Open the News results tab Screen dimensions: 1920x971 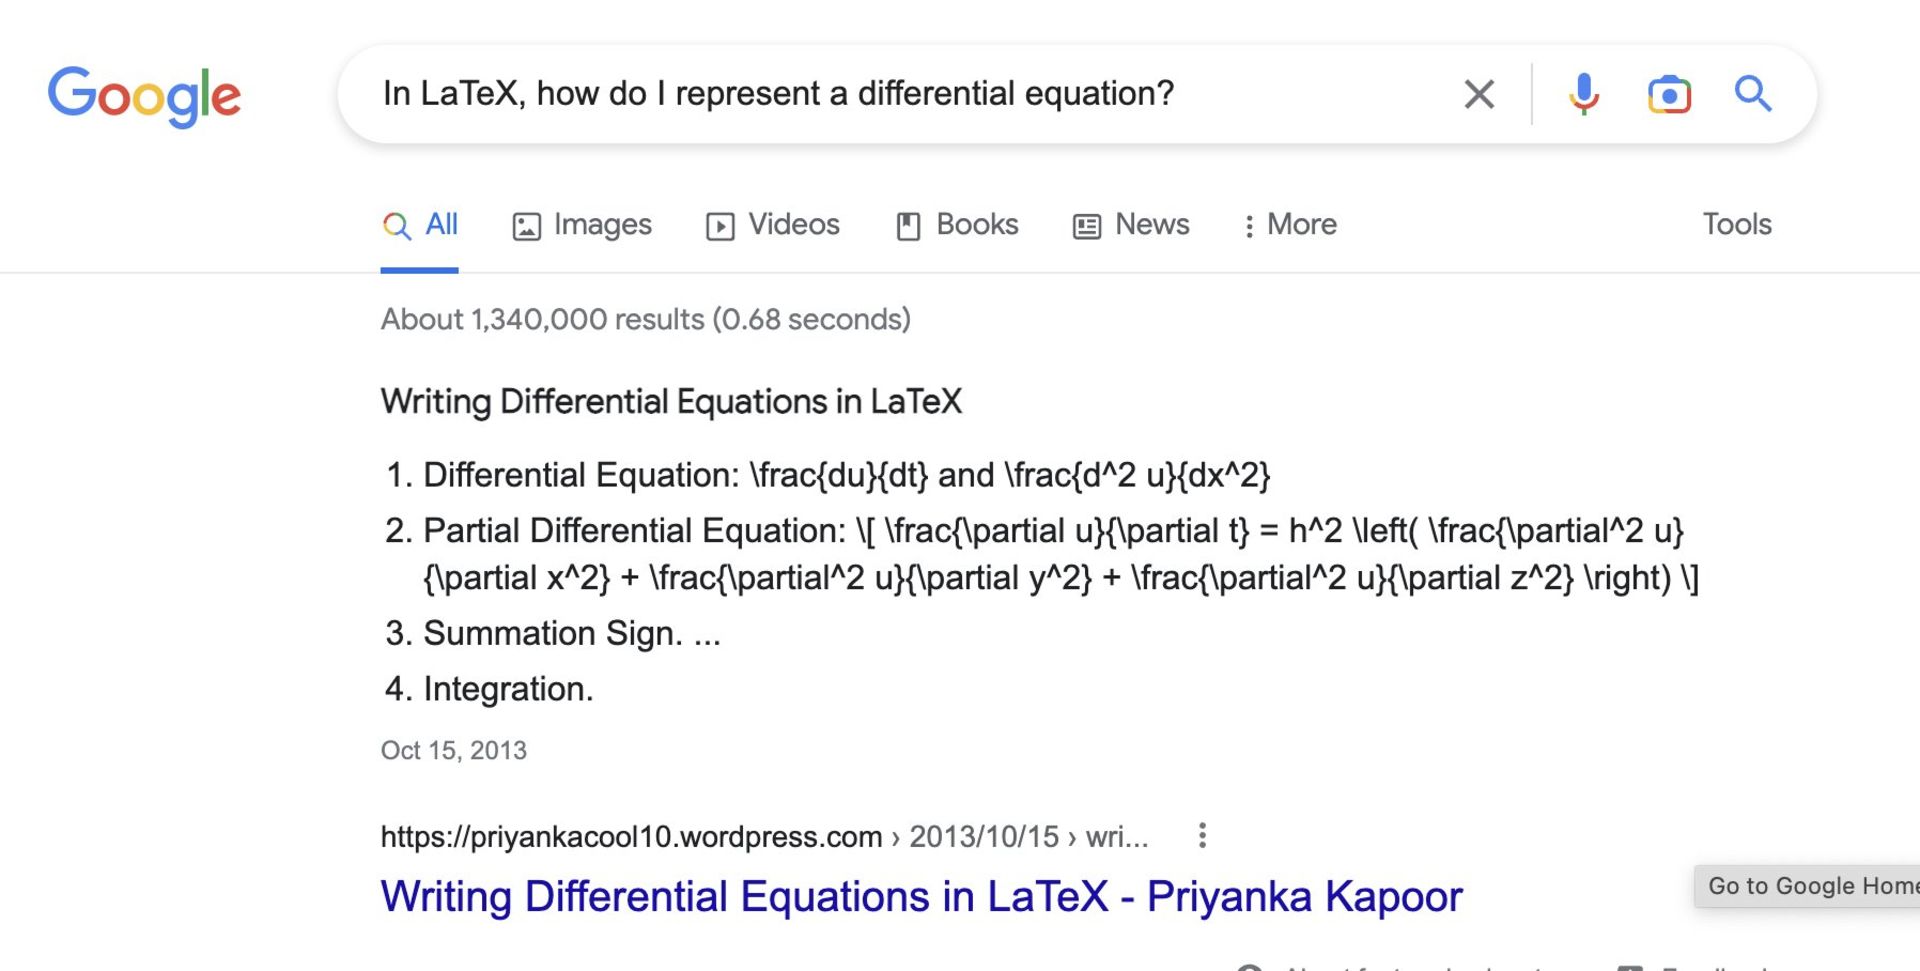pos(1152,225)
